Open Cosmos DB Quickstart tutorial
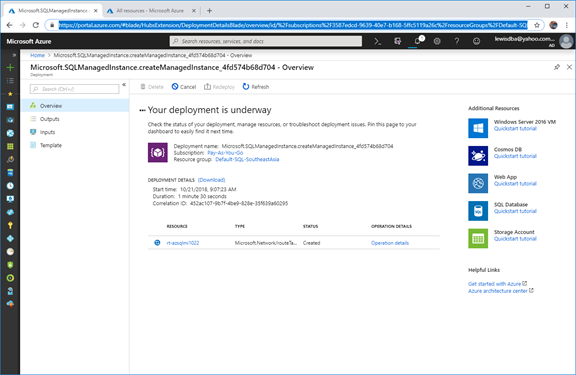This screenshot has height=375, width=576. pyautogui.click(x=515, y=156)
